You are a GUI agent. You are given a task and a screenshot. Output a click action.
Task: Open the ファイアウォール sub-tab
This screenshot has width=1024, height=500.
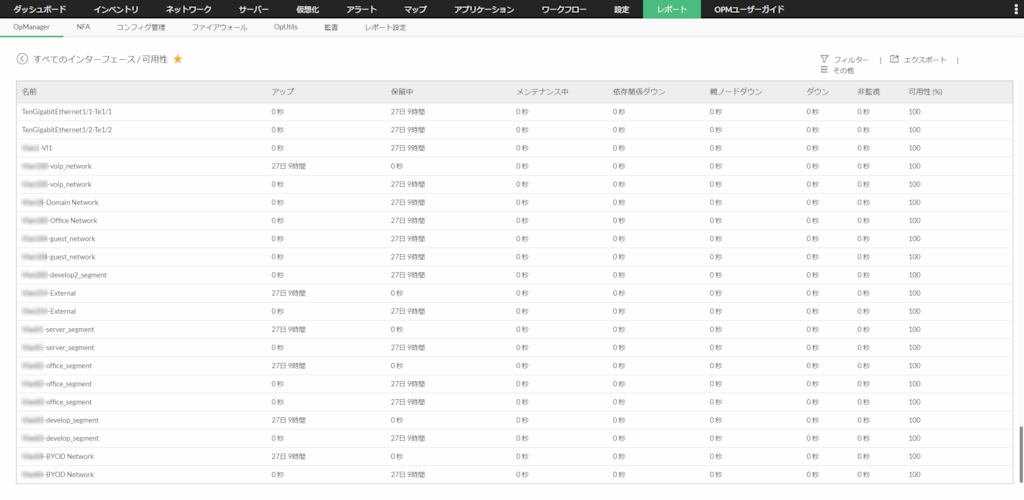click(219, 27)
